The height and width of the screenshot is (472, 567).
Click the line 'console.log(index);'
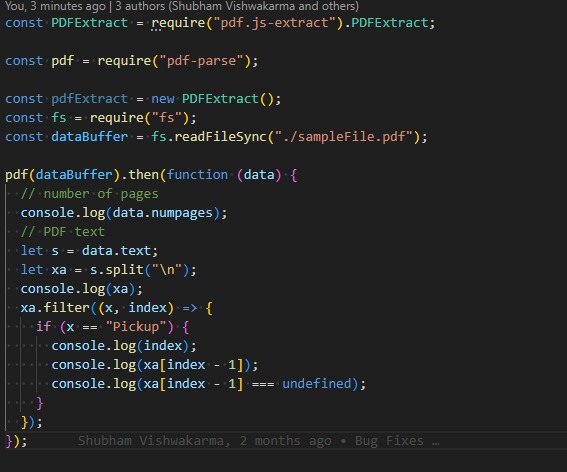pos(124,346)
